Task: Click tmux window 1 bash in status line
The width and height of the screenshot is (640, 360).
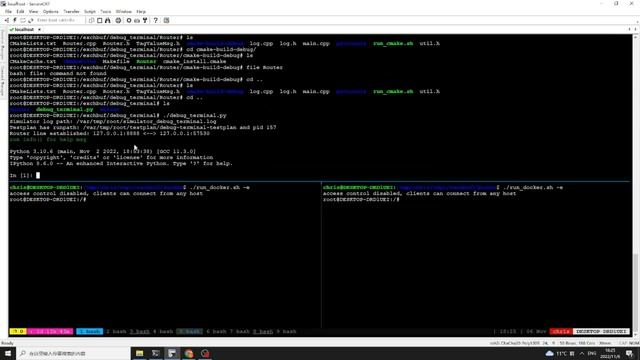Action: point(89,331)
